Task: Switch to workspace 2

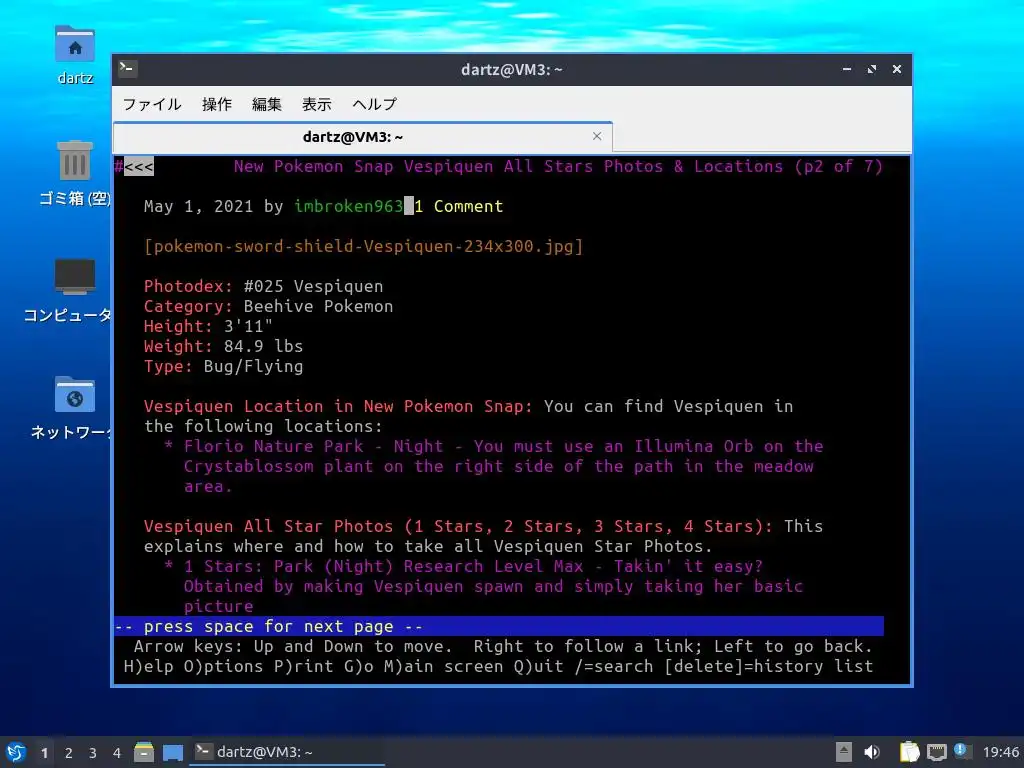Action: coord(69,753)
